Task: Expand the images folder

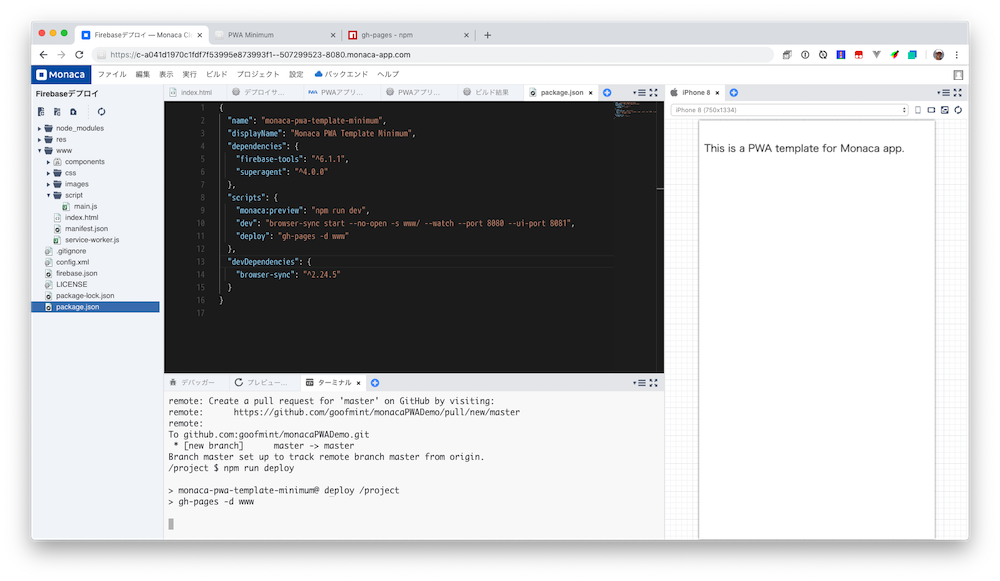Action: click(x=48, y=184)
